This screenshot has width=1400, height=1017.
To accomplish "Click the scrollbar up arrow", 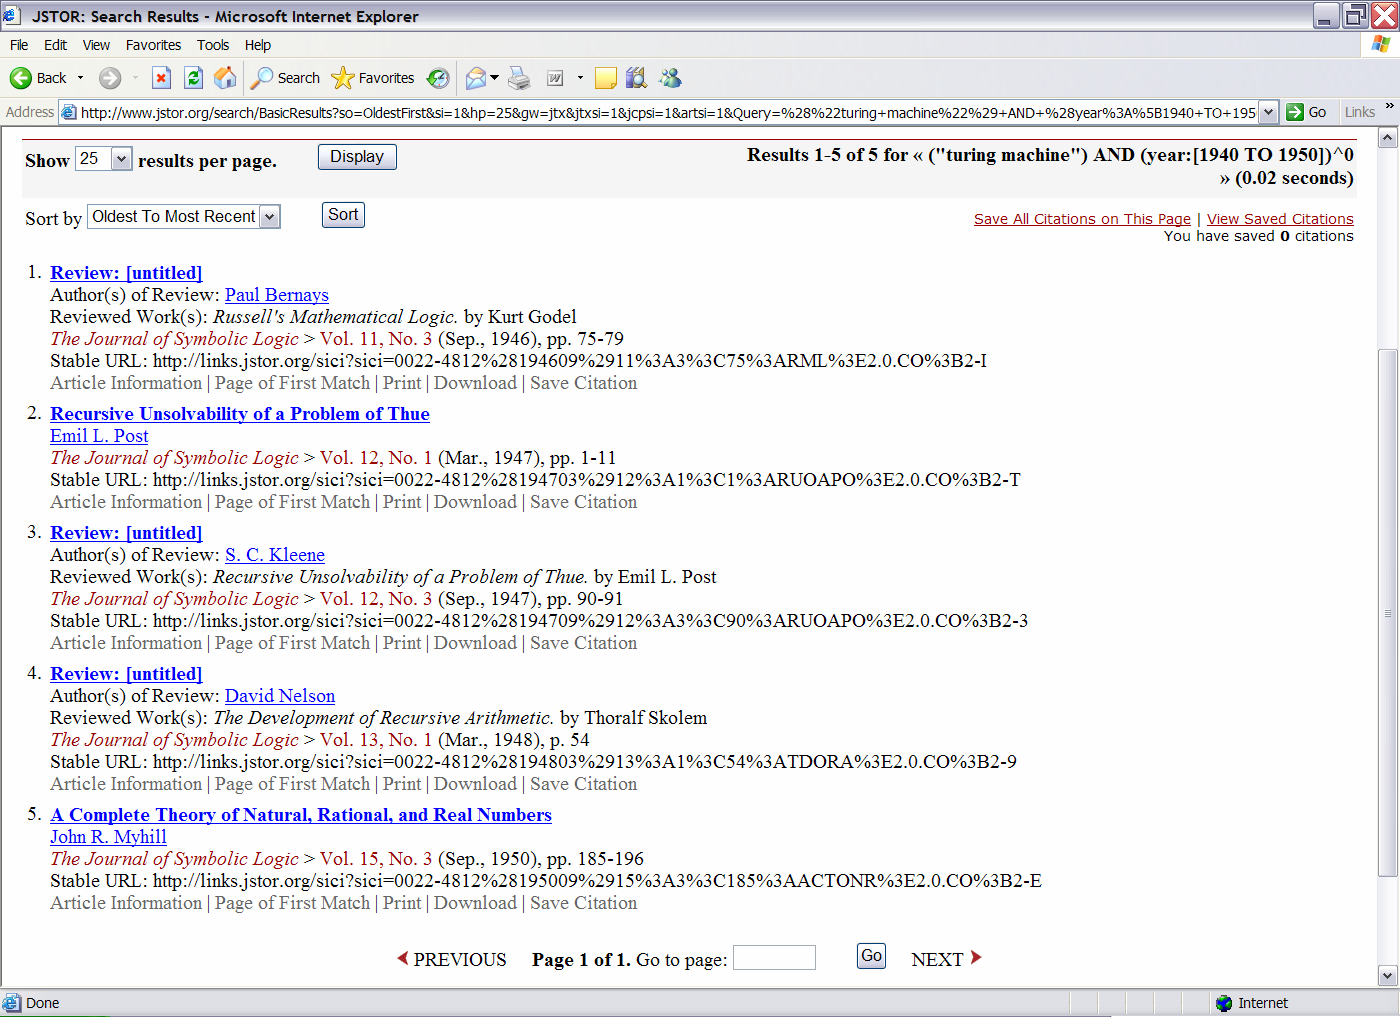I will pyautogui.click(x=1387, y=139).
